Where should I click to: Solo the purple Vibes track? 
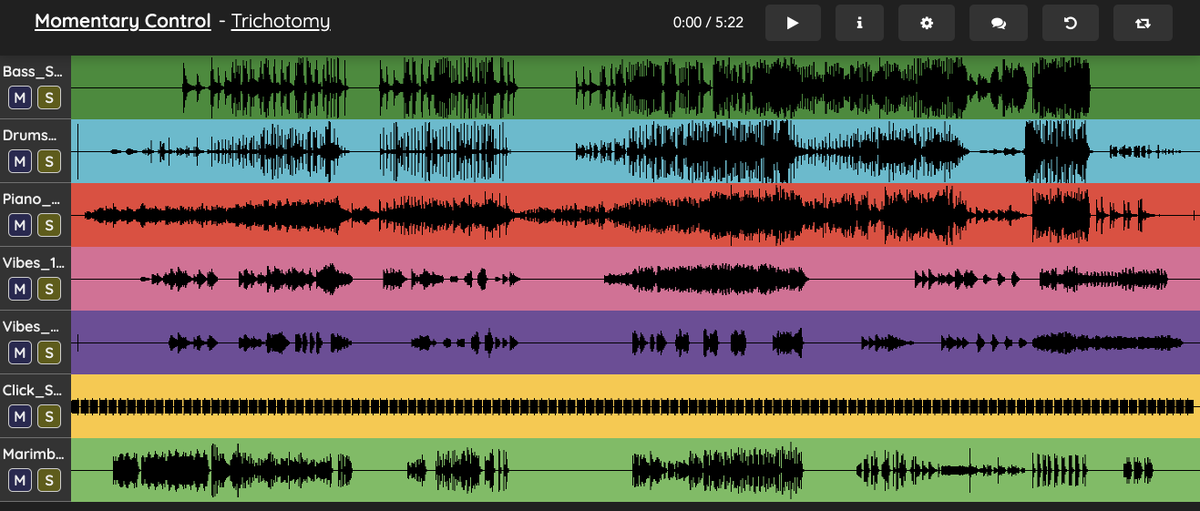(x=48, y=353)
